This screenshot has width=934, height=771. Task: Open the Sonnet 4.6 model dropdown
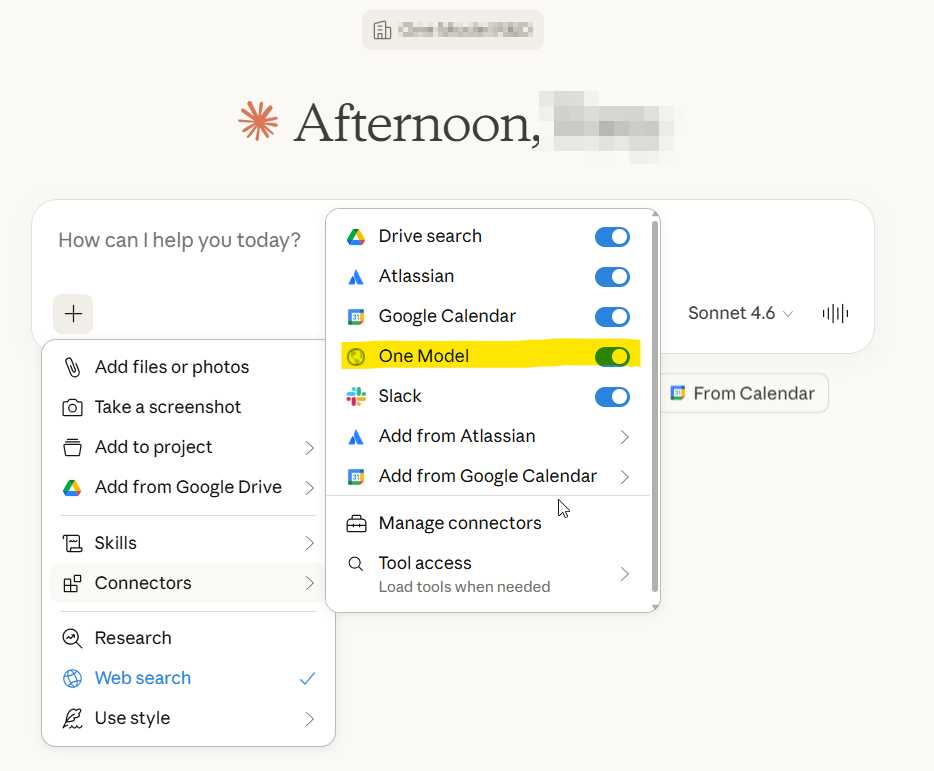point(740,314)
